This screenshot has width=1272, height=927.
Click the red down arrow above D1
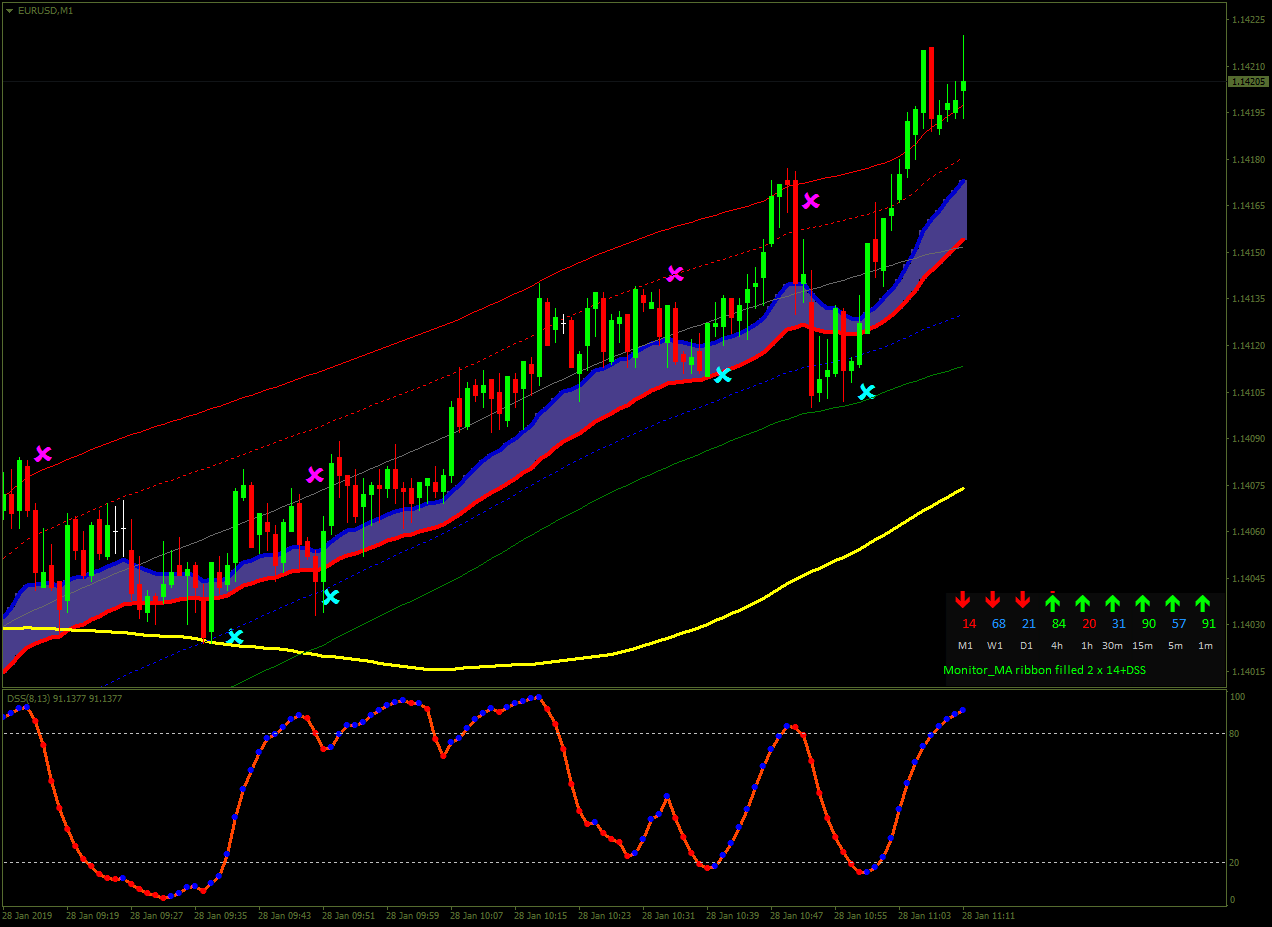pyautogui.click(x=1023, y=601)
